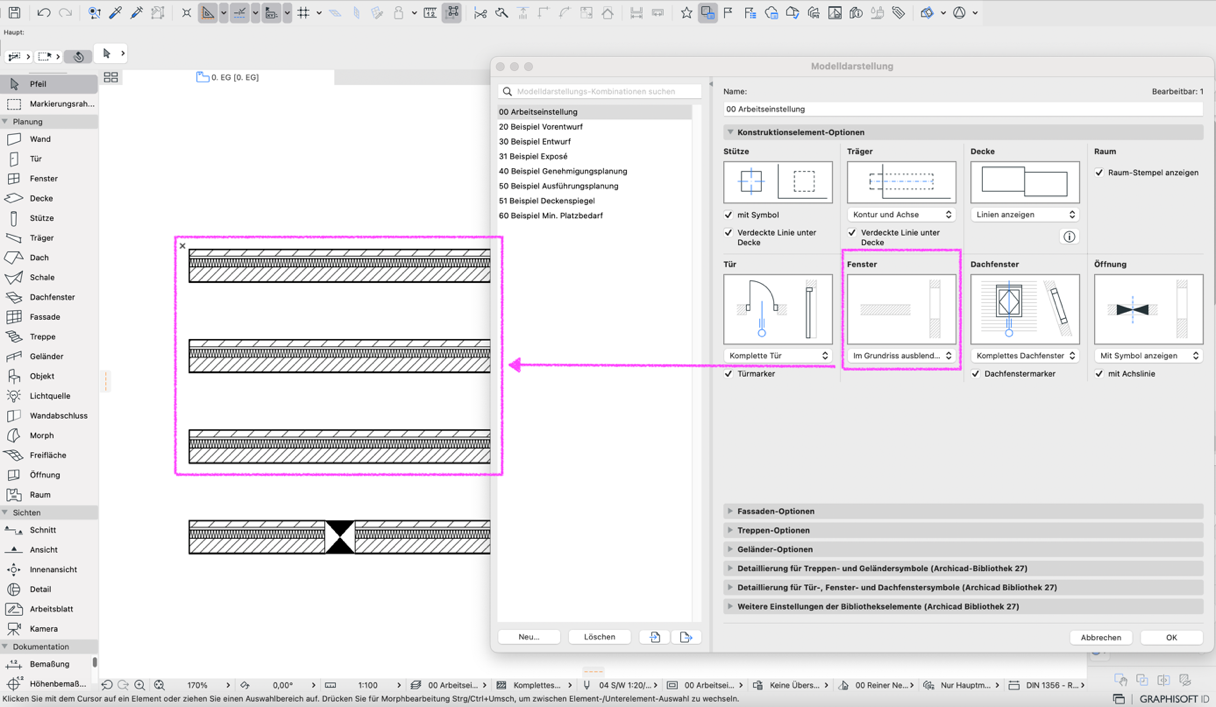Expand the Treppen-Optionen section

point(963,530)
